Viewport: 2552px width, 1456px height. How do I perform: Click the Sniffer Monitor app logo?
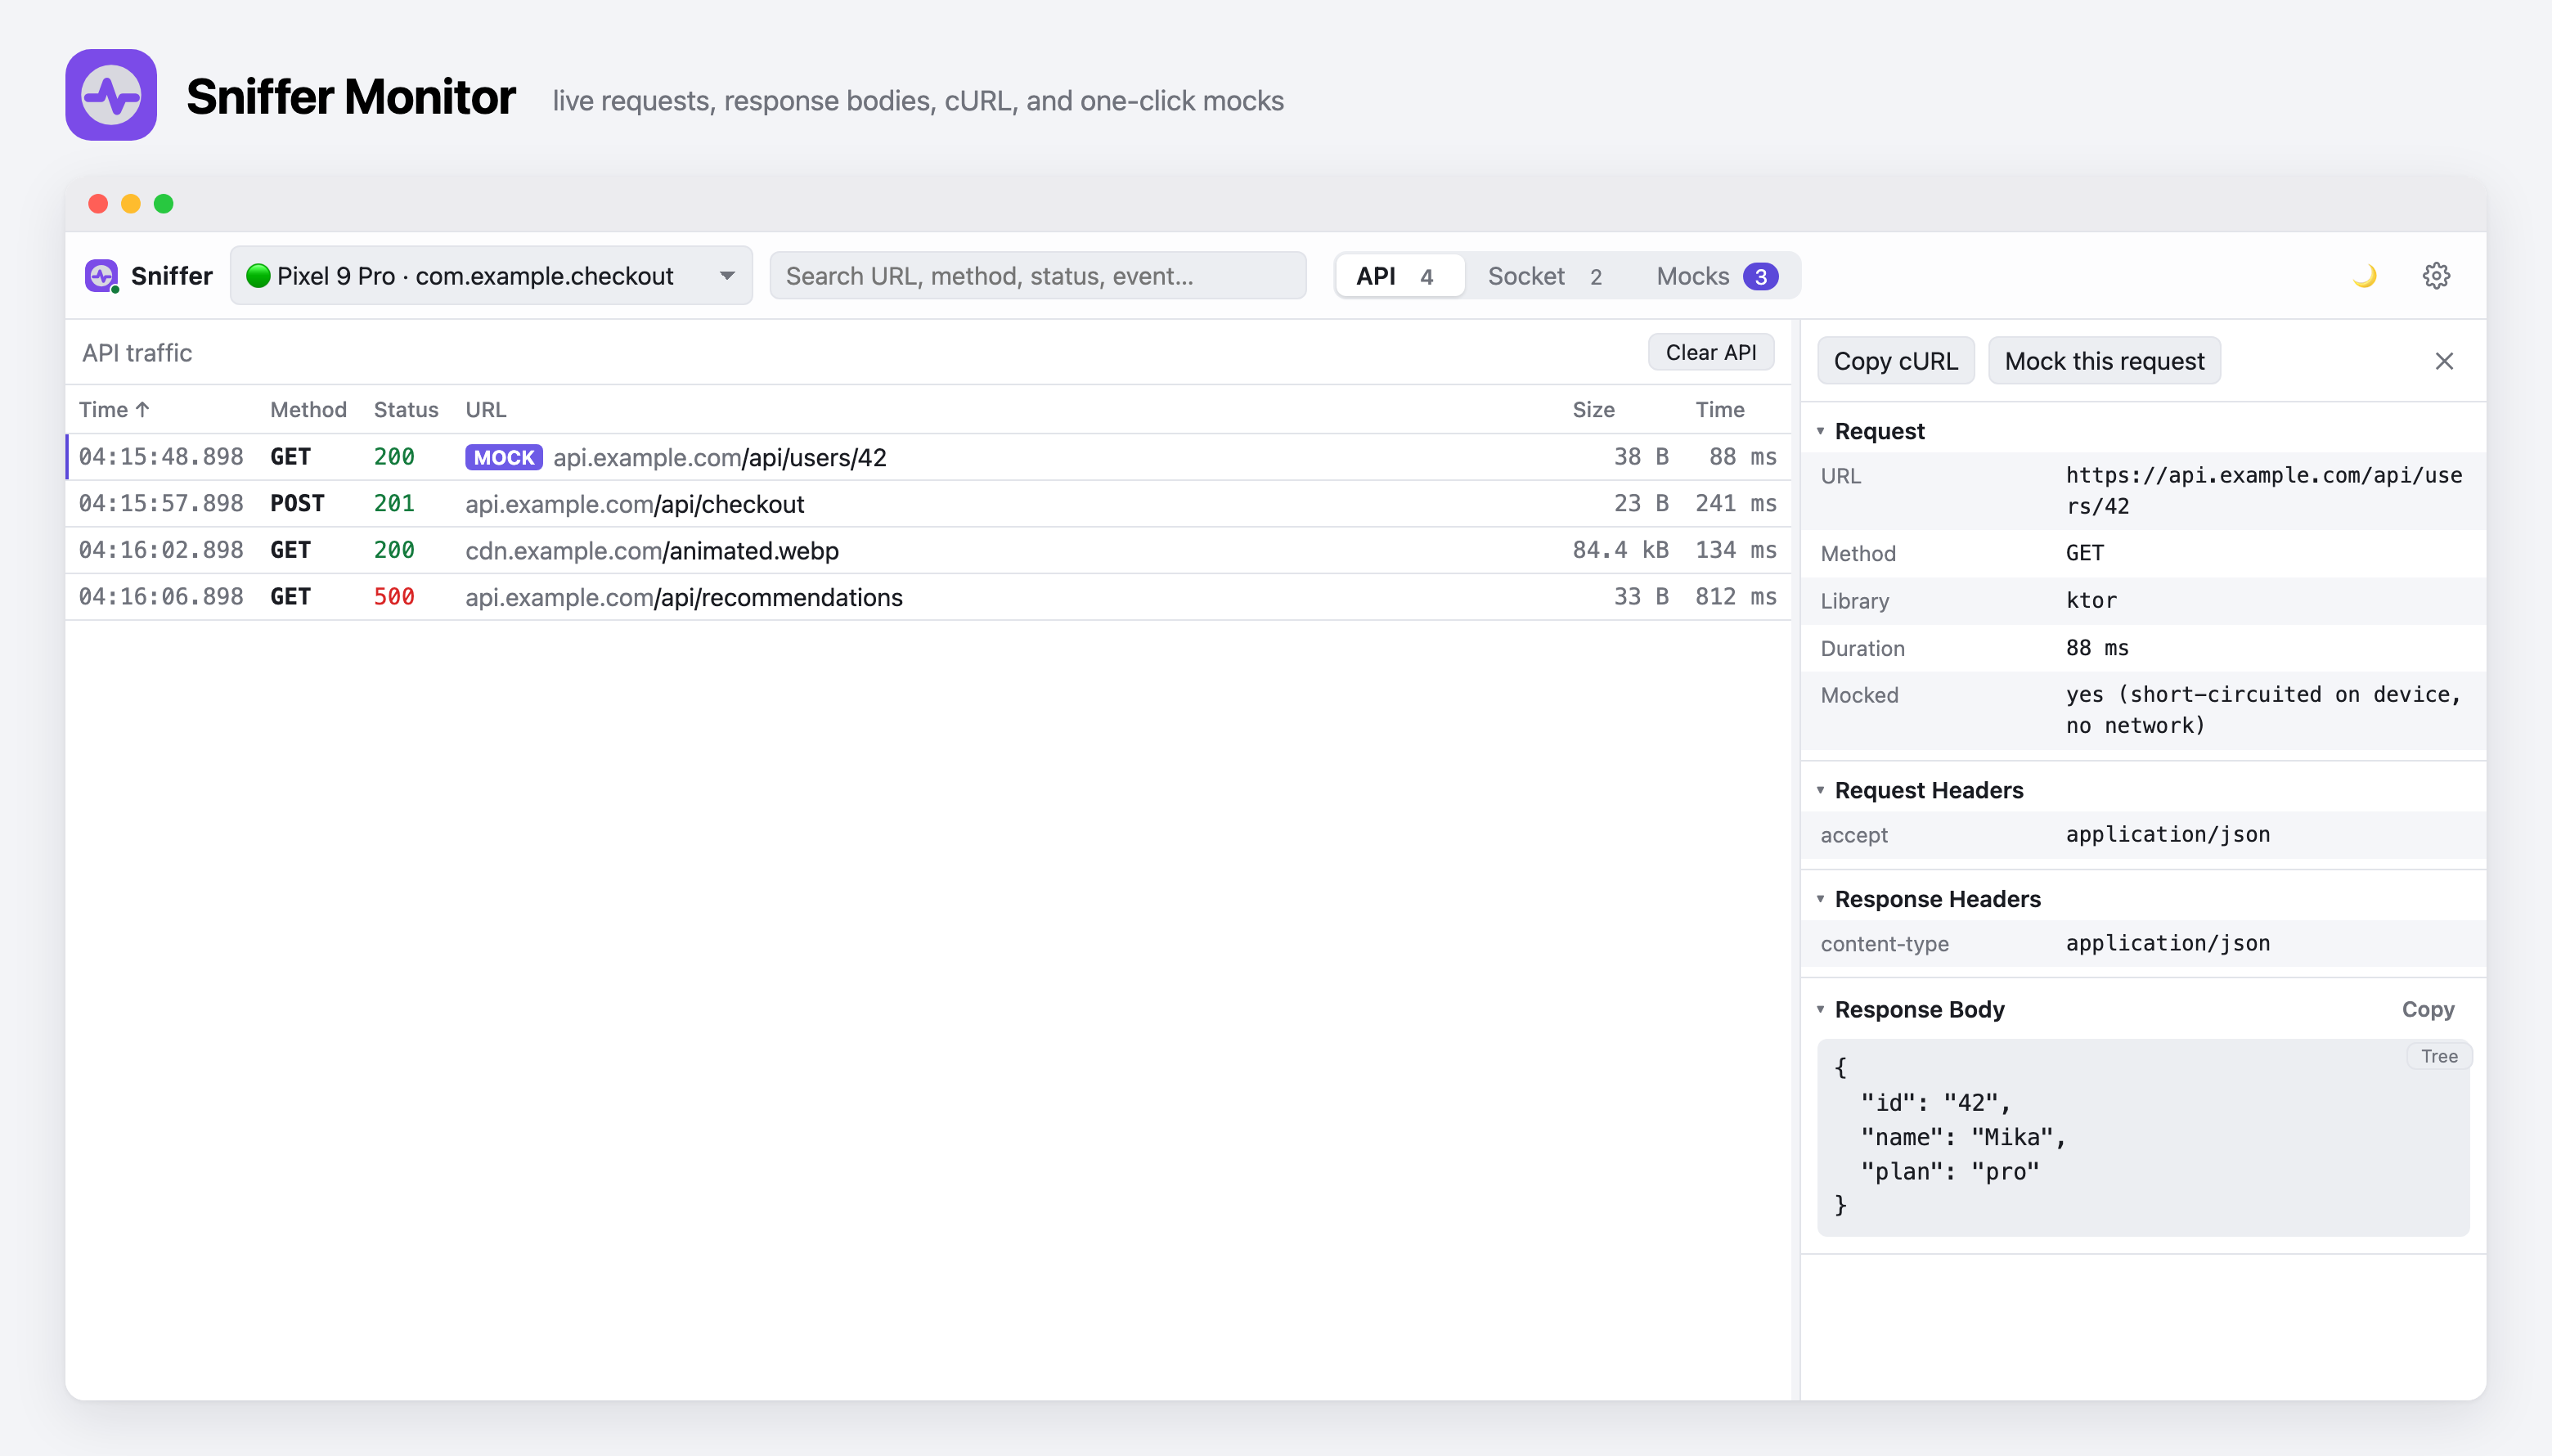click(x=111, y=95)
